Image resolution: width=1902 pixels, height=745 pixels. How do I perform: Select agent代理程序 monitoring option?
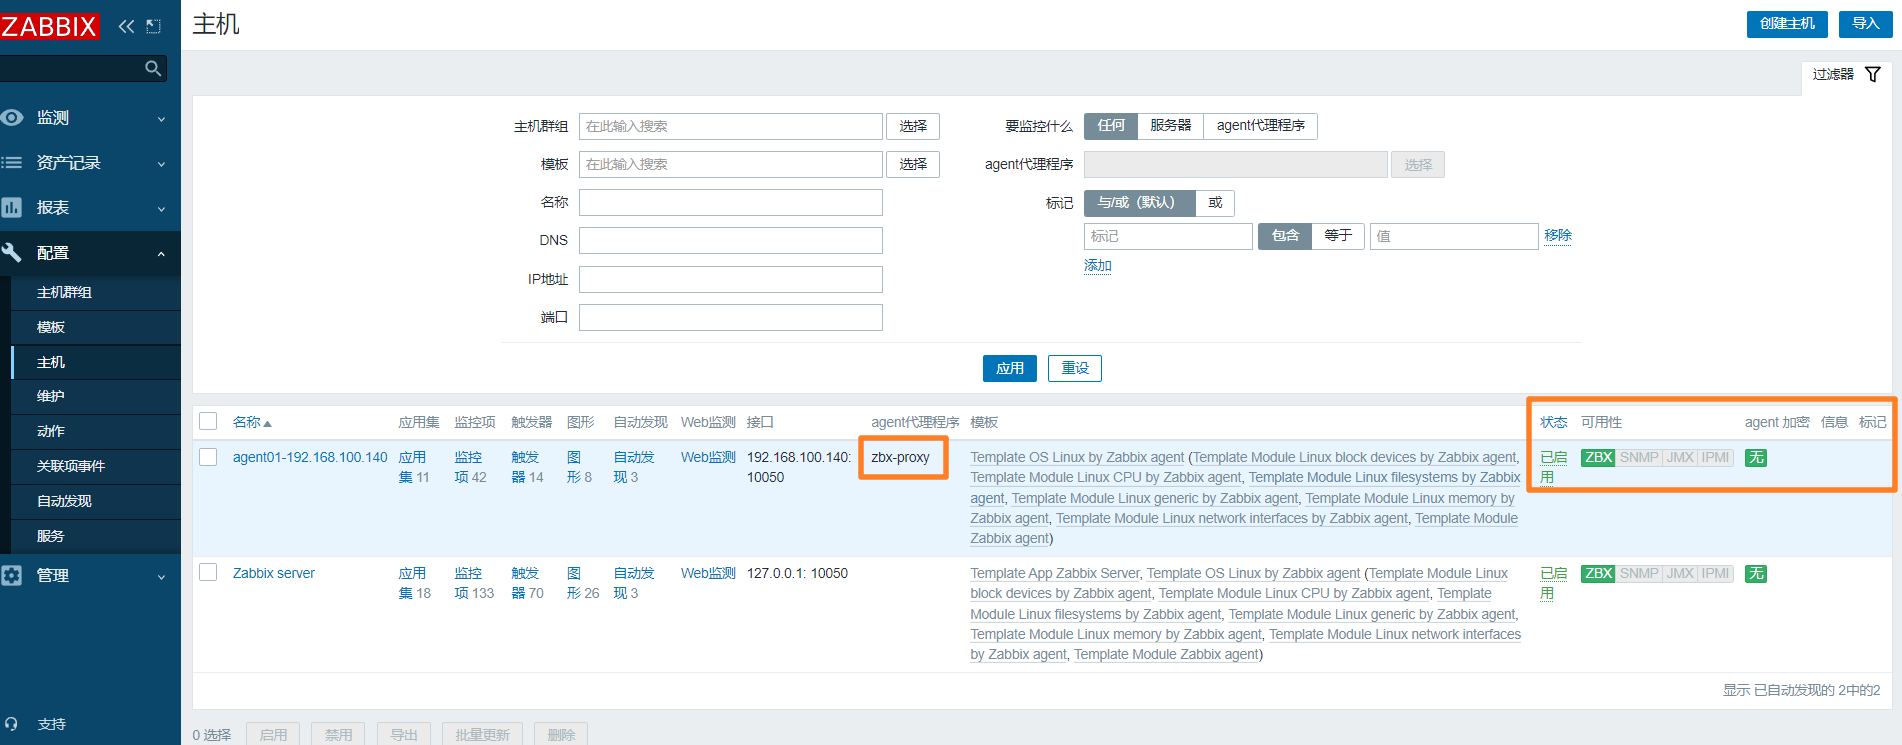tap(1260, 126)
